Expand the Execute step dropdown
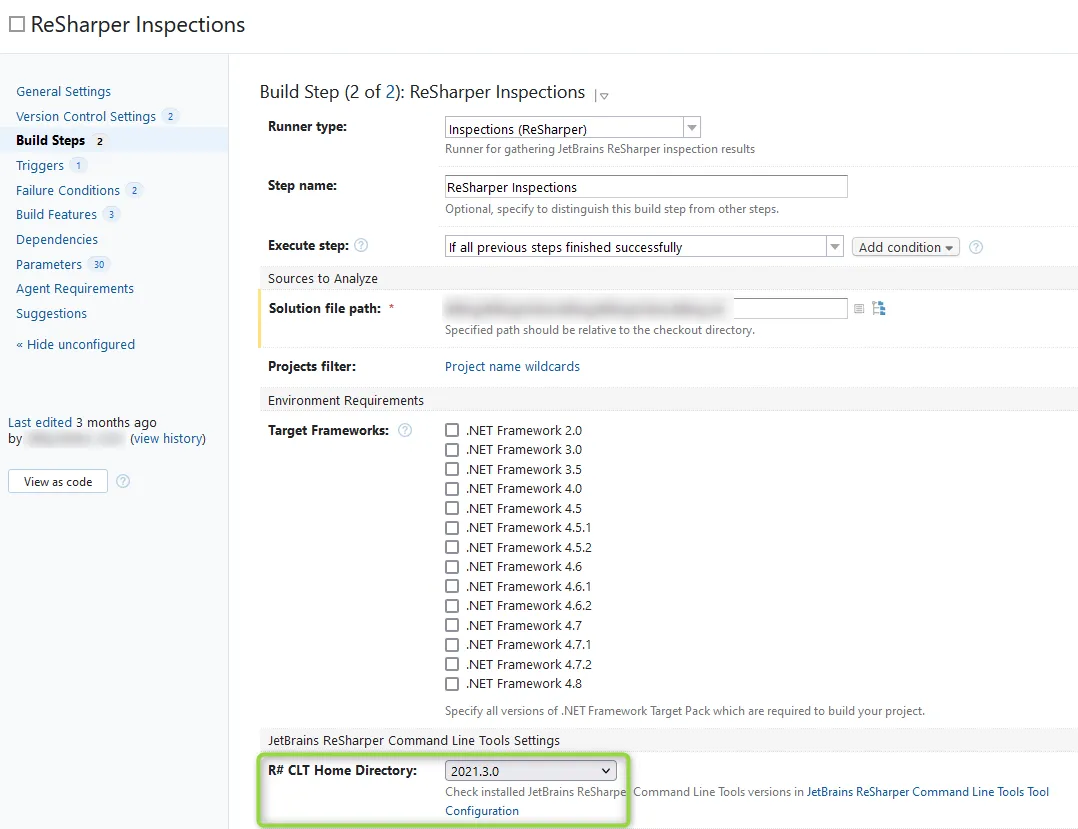 (644, 247)
